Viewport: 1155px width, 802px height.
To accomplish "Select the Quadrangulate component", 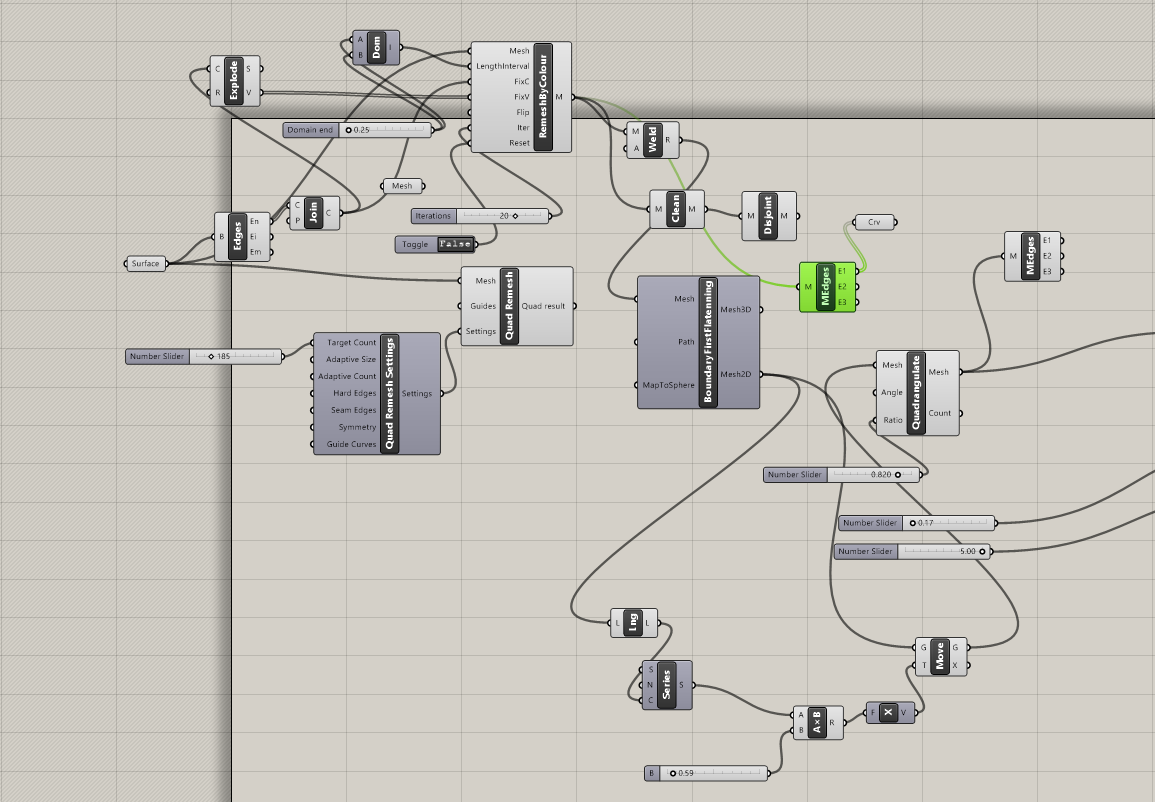I will tap(917, 393).
